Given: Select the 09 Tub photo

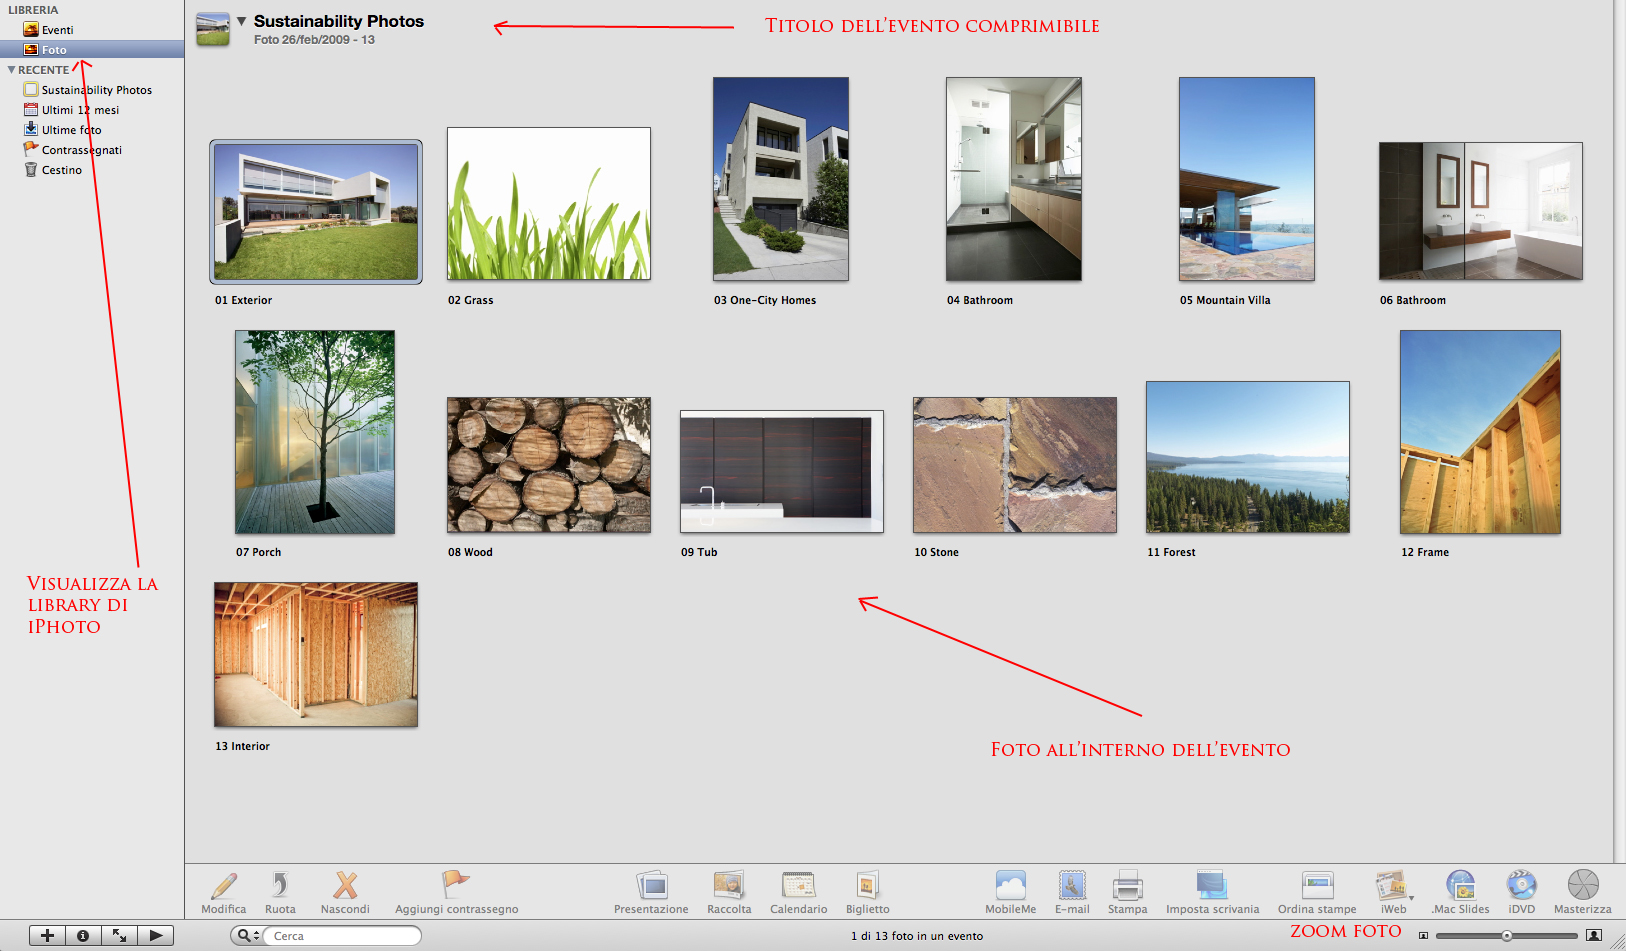Looking at the screenshot, I should [782, 471].
